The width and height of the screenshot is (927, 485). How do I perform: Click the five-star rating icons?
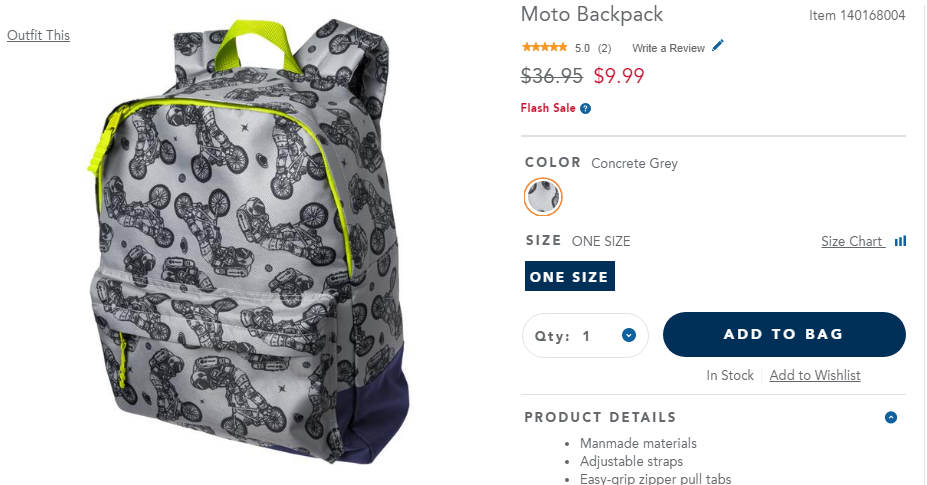(544, 47)
